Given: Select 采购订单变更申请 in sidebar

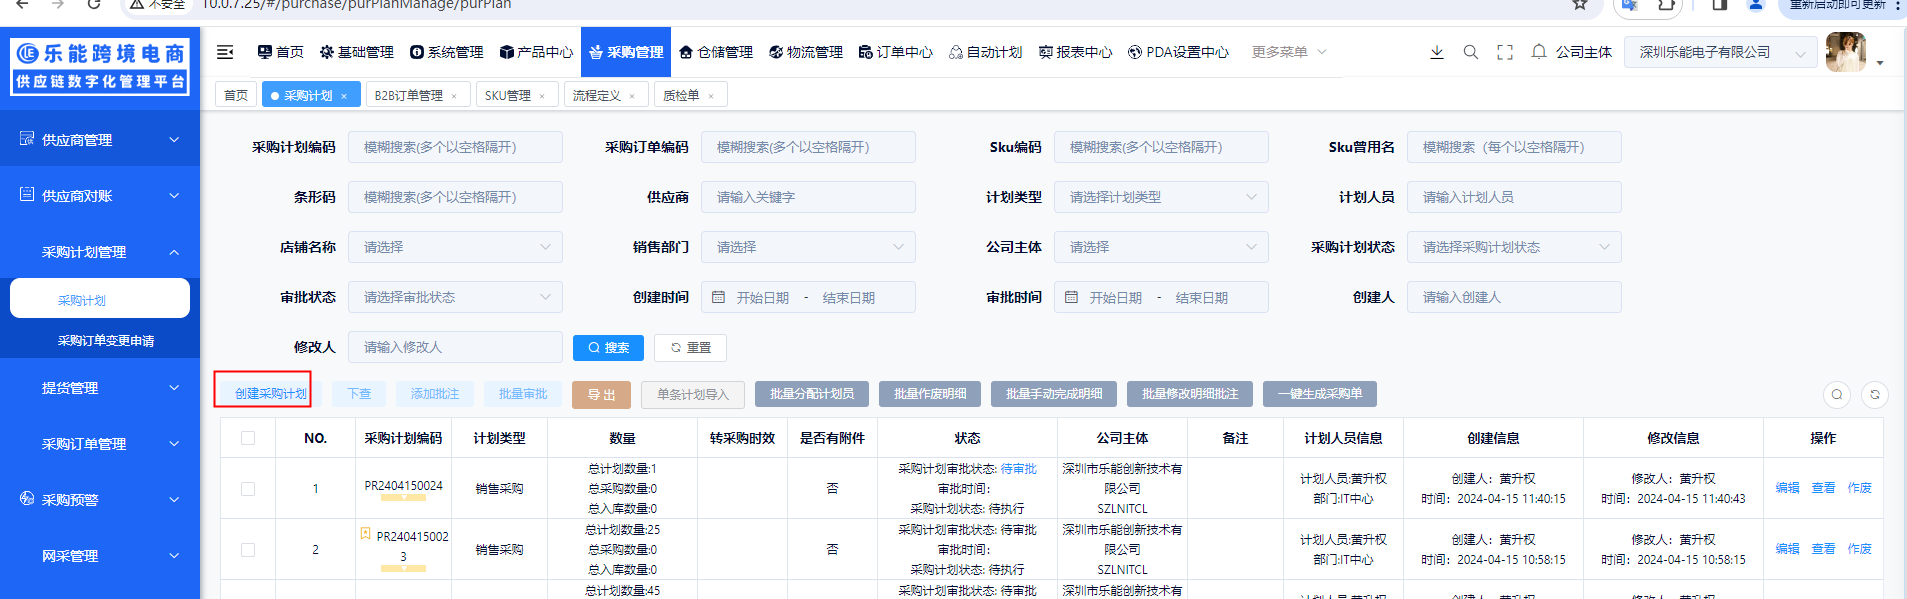Looking at the screenshot, I should click(x=106, y=340).
